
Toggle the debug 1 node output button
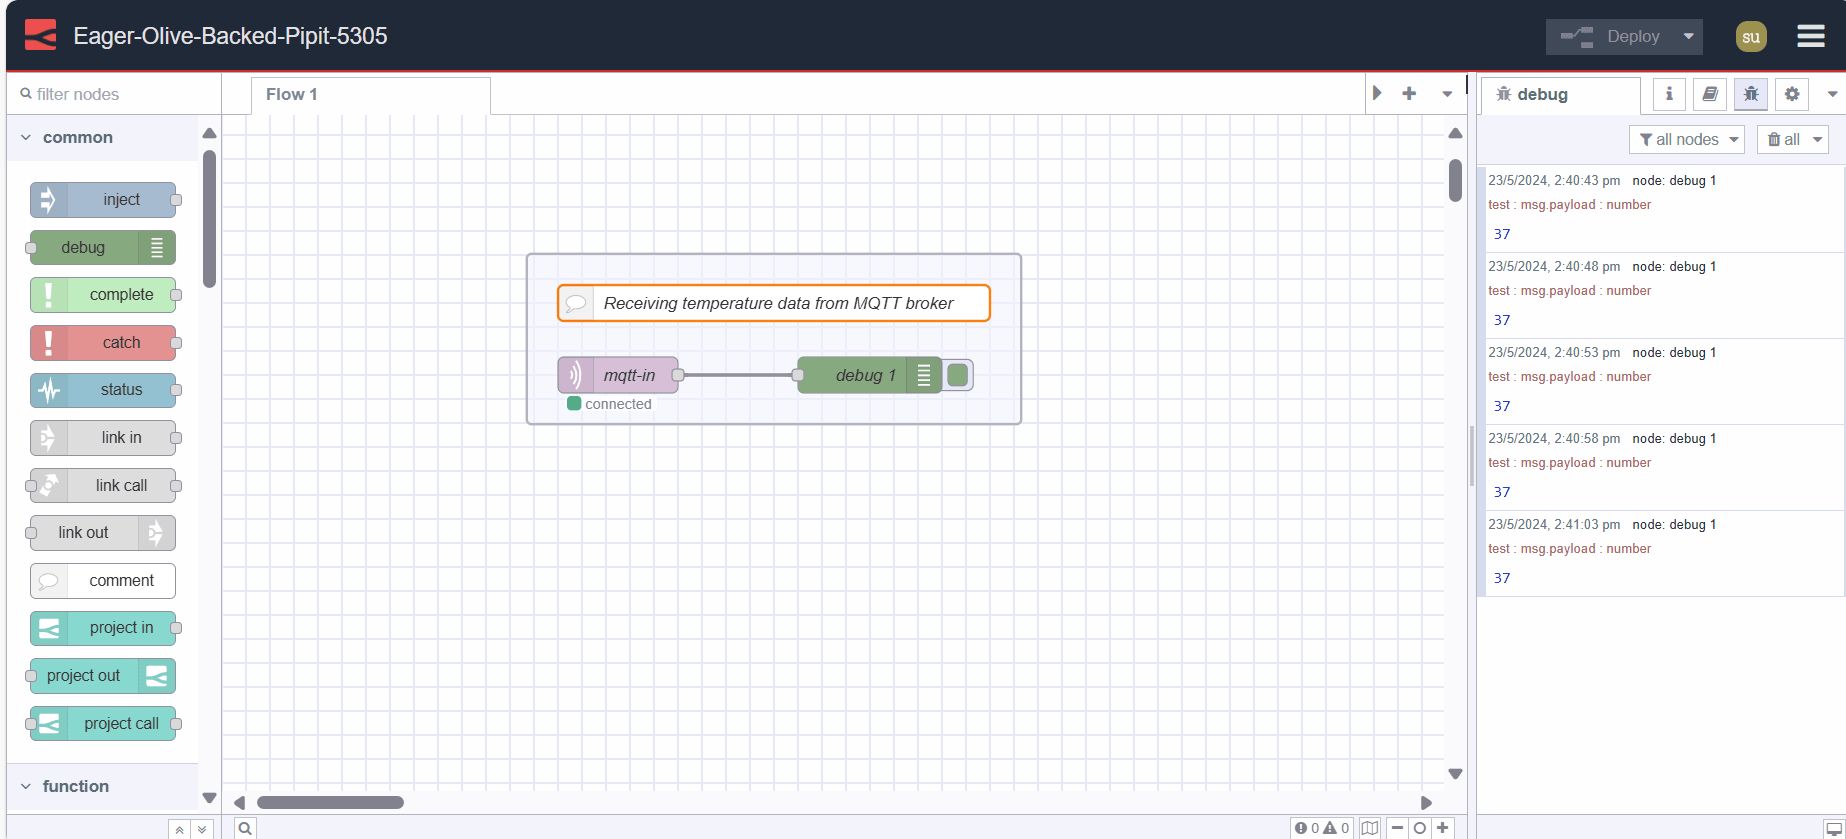[958, 375]
